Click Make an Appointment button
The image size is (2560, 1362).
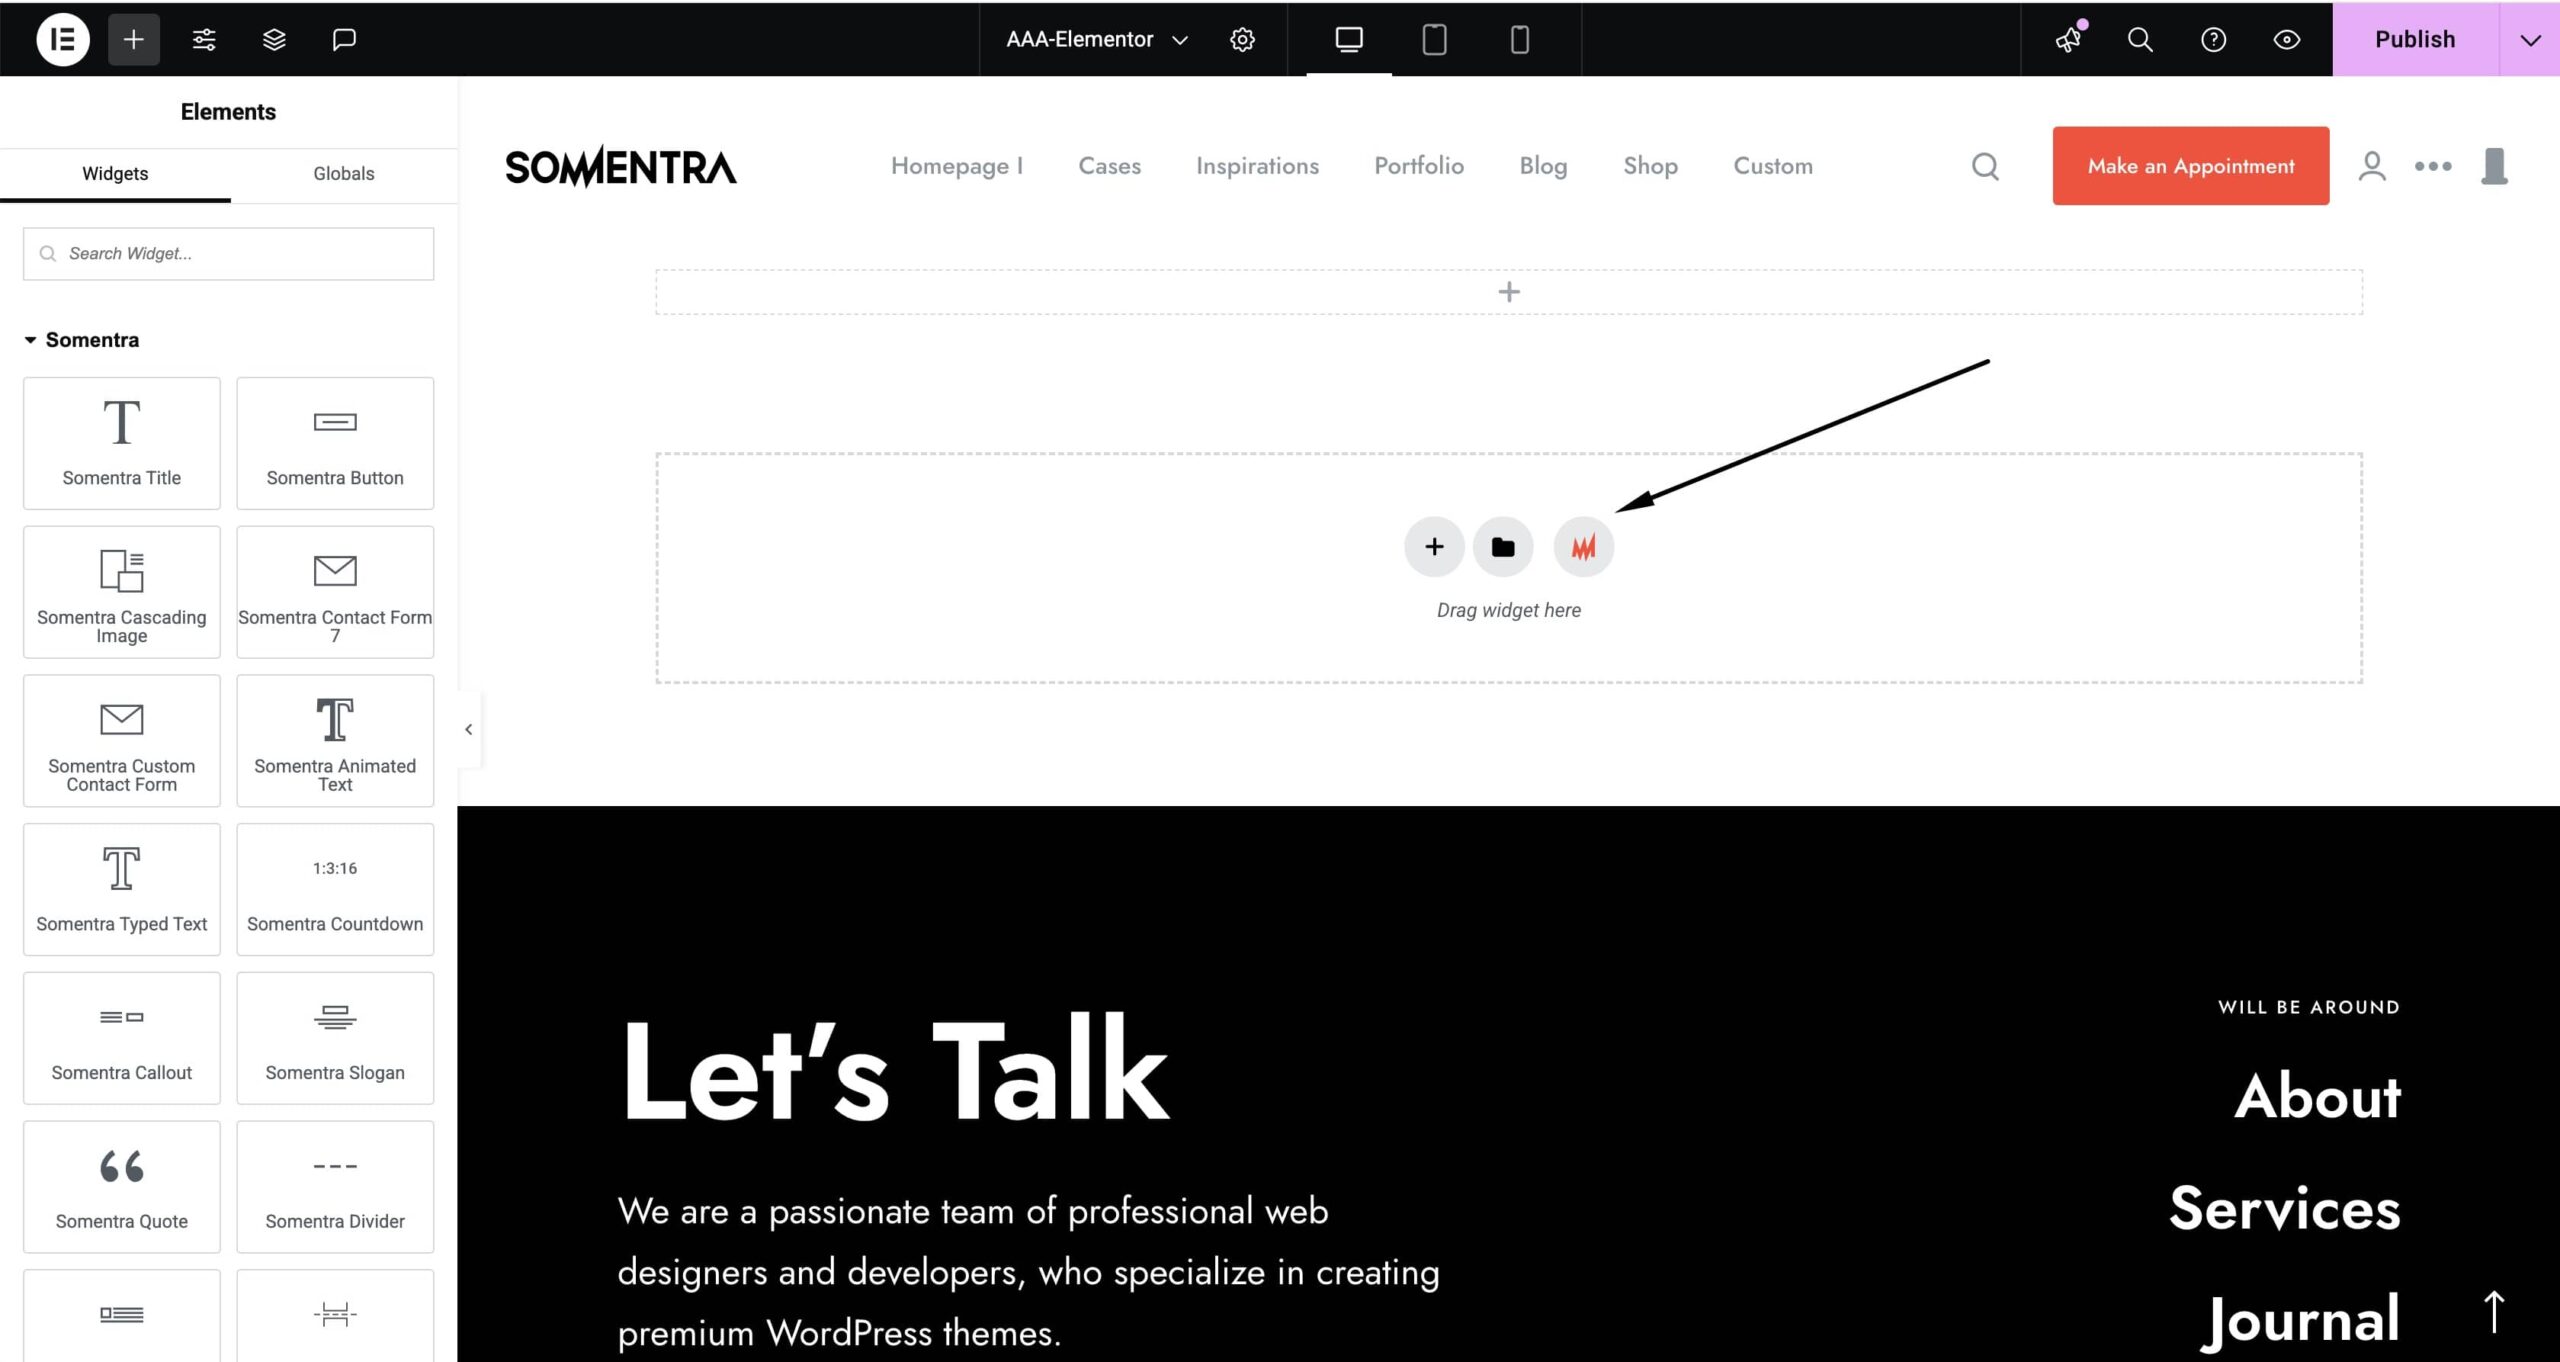2190,166
